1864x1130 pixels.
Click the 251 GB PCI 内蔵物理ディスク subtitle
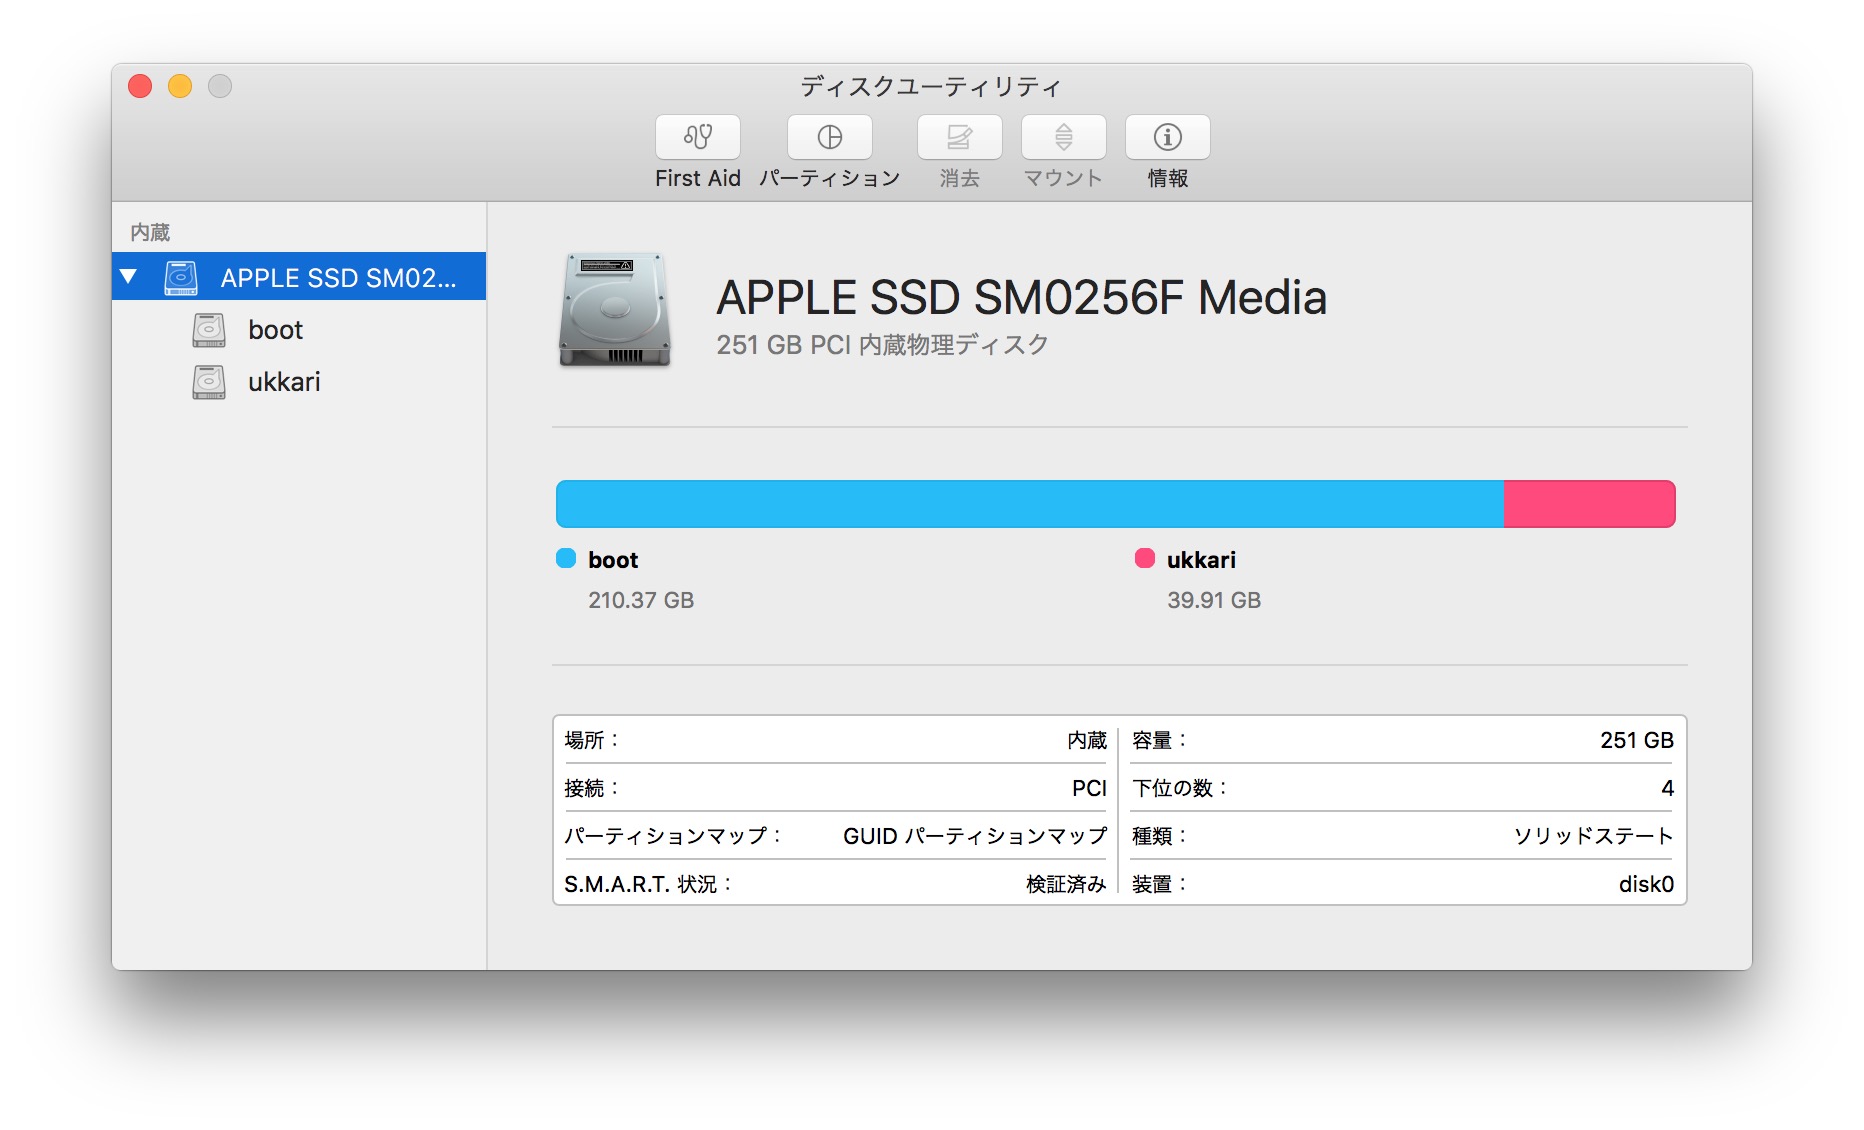point(882,345)
